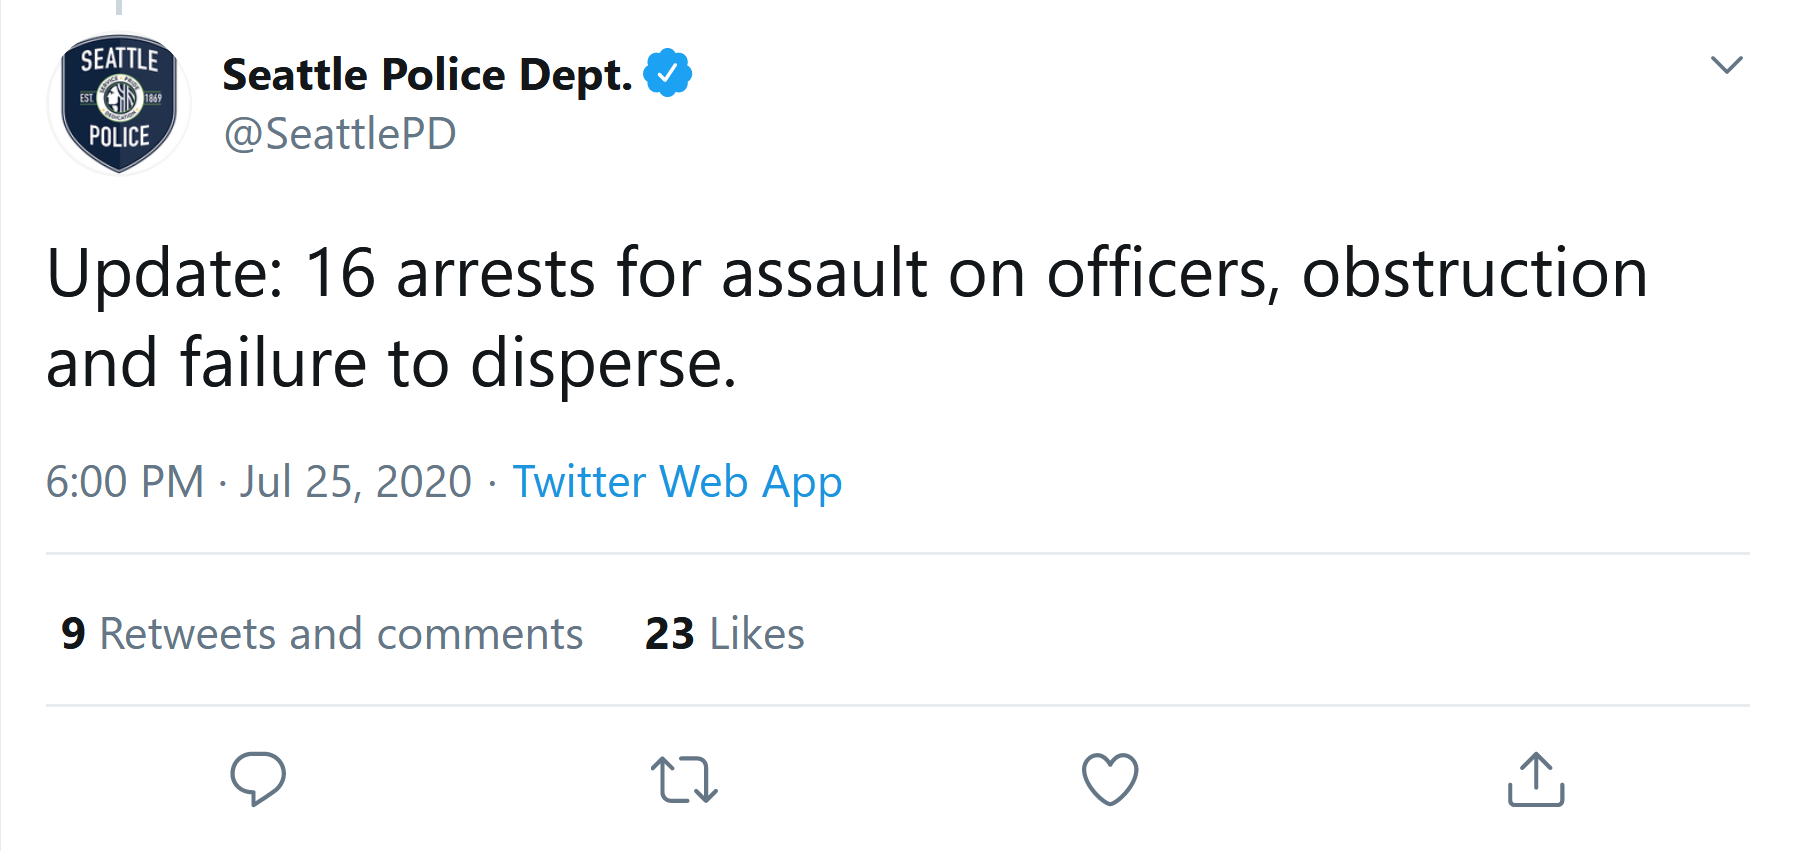Open the Twitter Web App source link
The image size is (1794, 851).
point(677,482)
